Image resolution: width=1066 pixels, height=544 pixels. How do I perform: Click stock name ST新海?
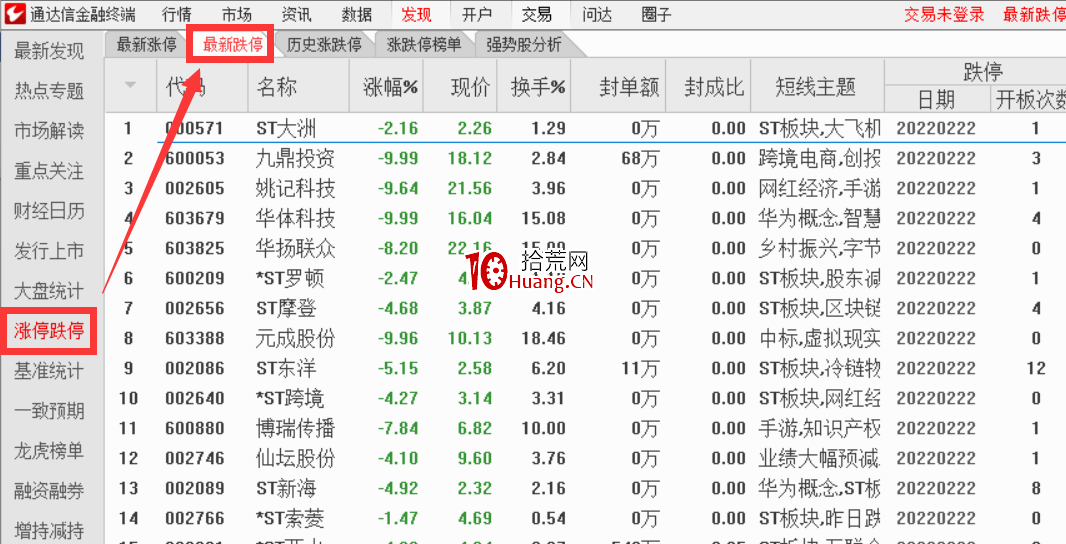[x=286, y=488]
